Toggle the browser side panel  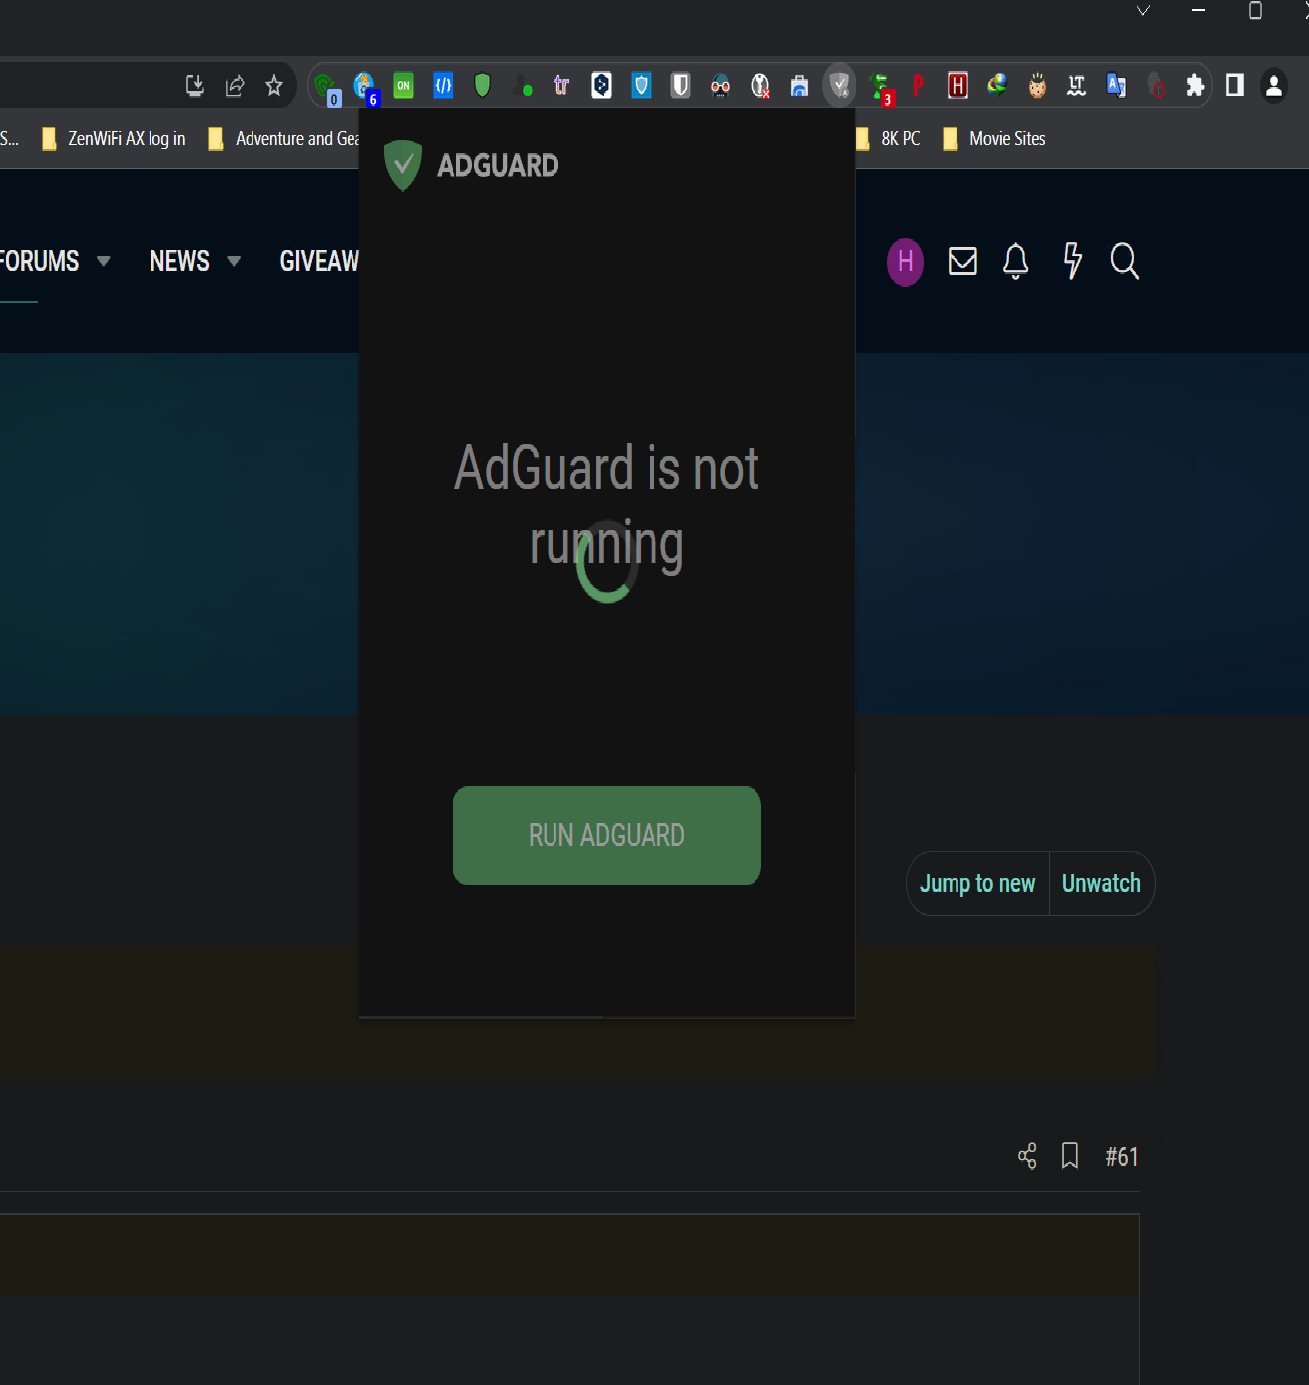click(1235, 86)
